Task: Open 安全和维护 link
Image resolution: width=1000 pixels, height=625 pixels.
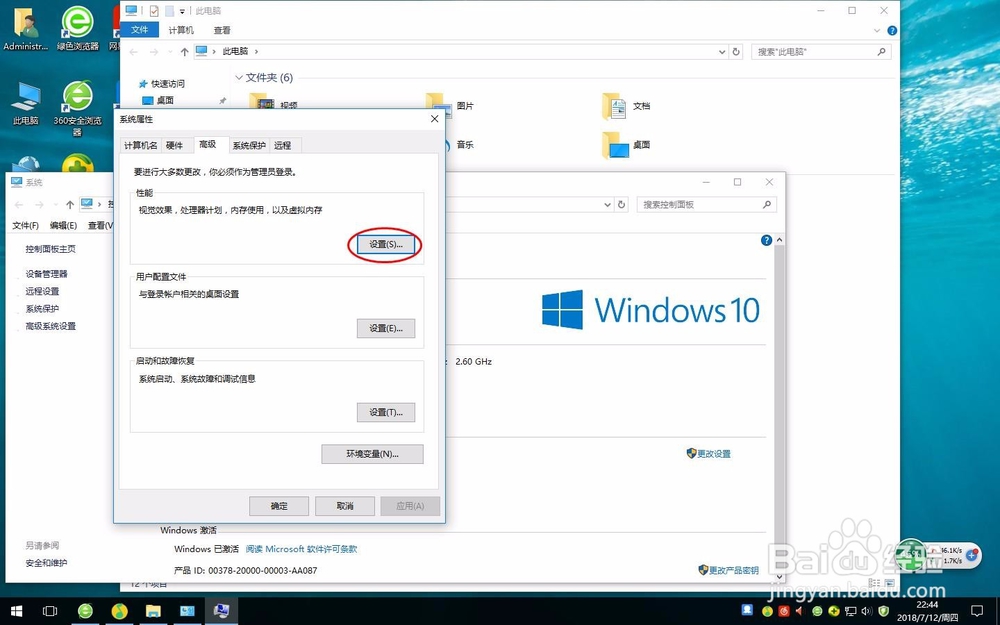Action: click(x=46, y=563)
